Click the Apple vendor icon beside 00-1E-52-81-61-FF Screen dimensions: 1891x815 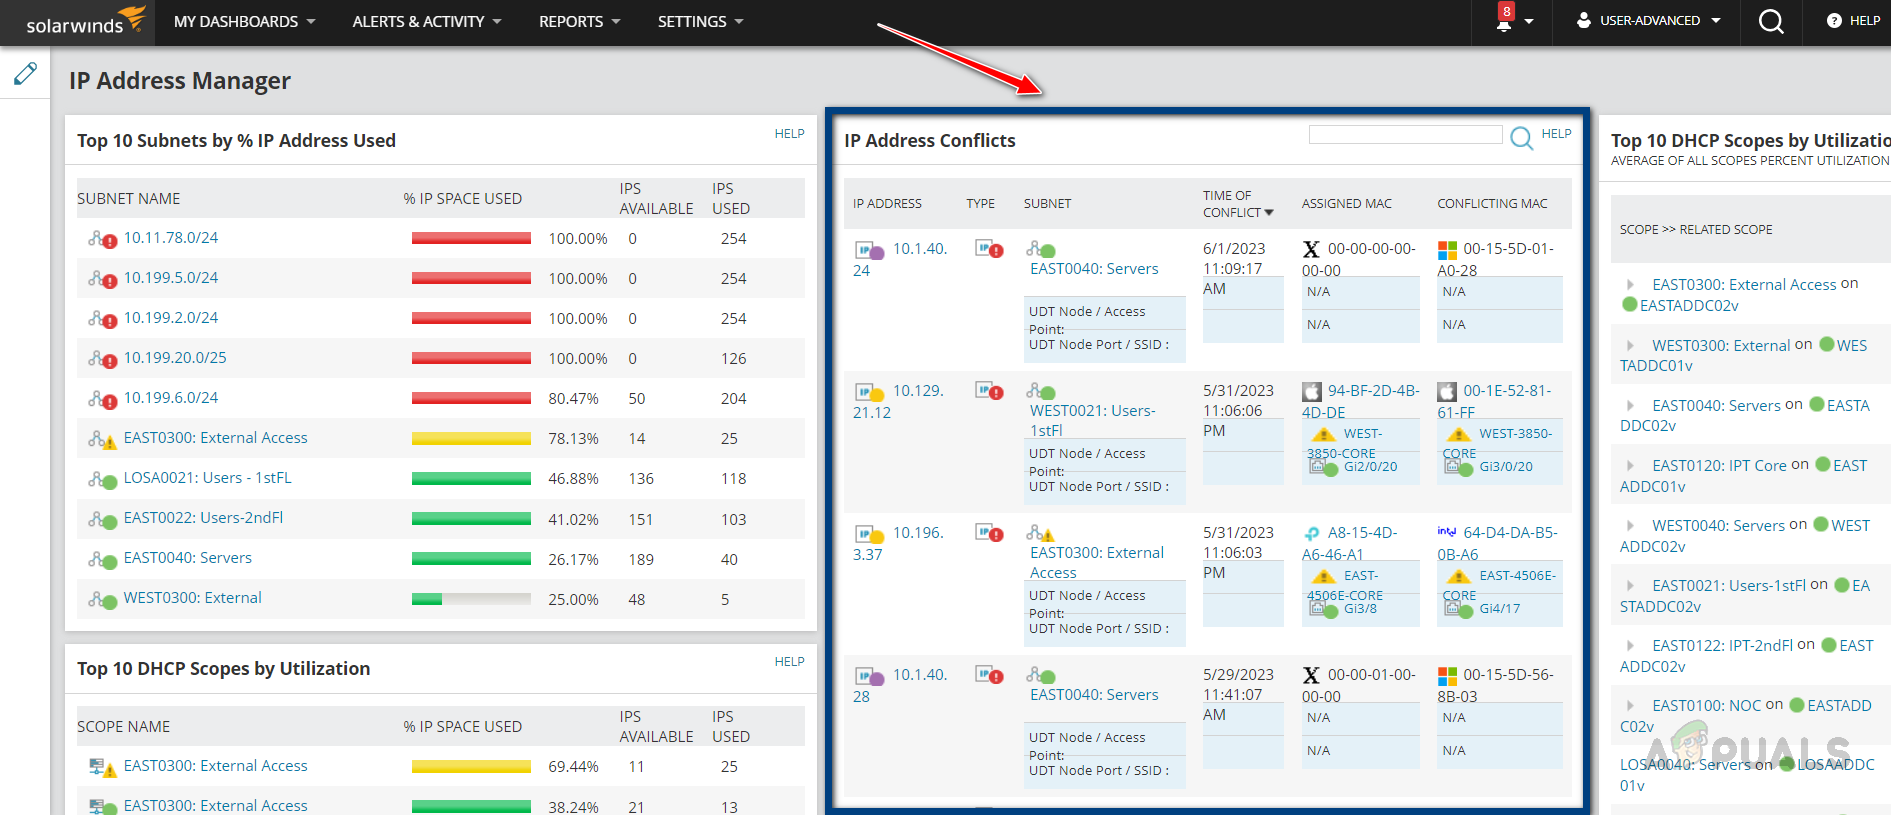pyautogui.click(x=1447, y=392)
